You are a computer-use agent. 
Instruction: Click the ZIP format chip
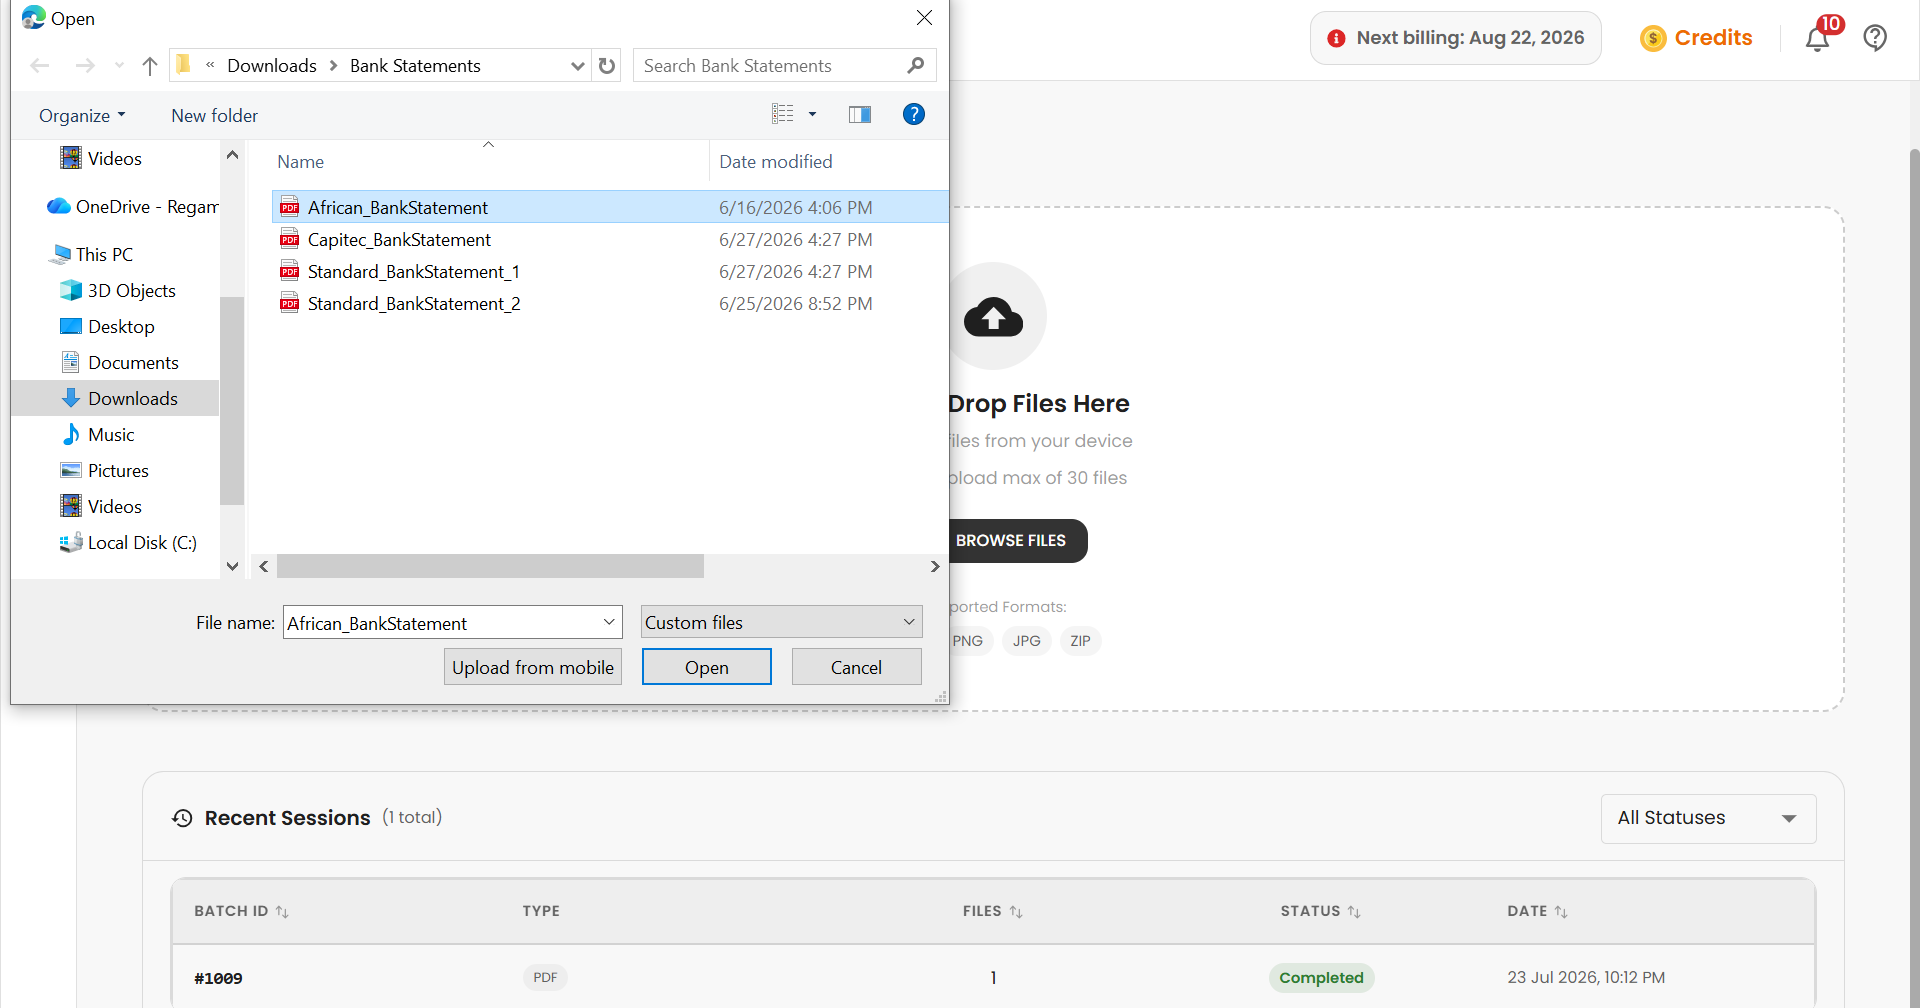[1080, 641]
